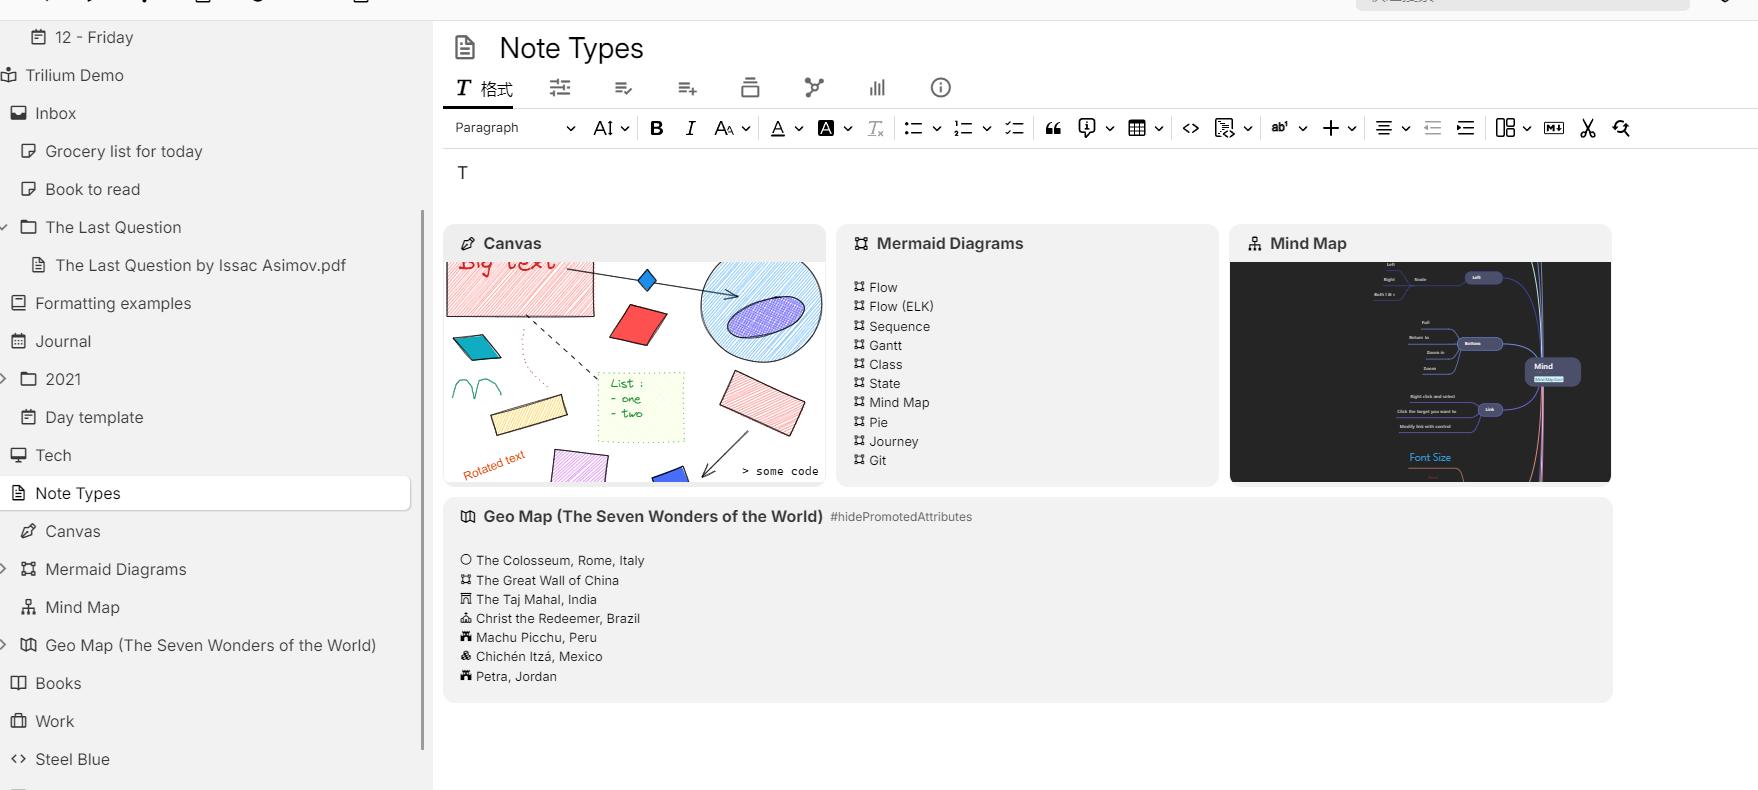
Task: Switch to the 格式 formatting tab
Action: click(485, 88)
